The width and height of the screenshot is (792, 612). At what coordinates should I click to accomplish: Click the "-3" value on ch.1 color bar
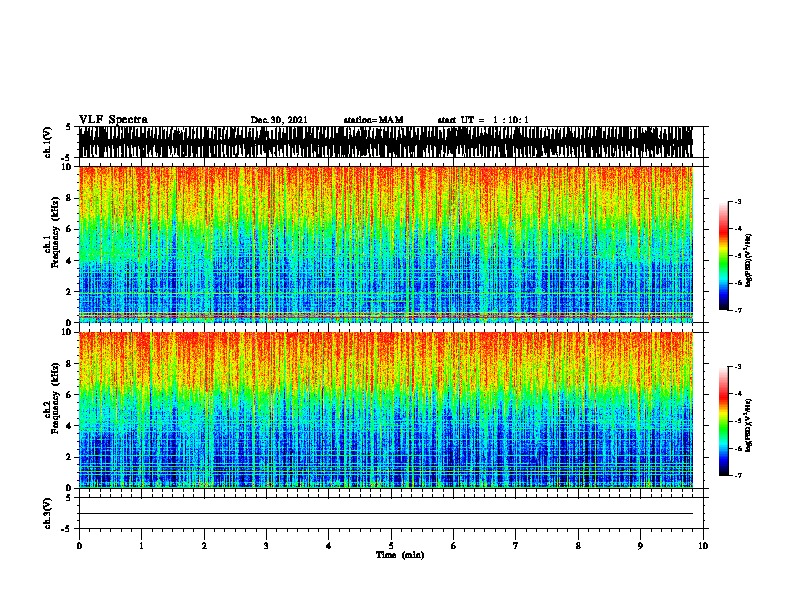coord(737,201)
